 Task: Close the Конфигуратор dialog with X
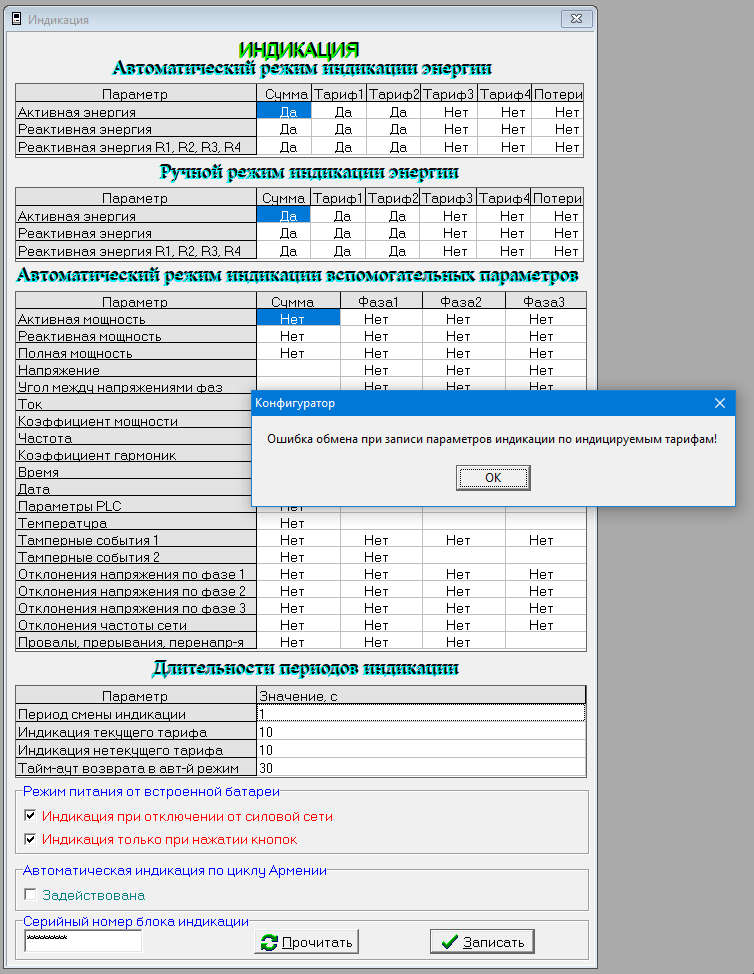[720, 403]
